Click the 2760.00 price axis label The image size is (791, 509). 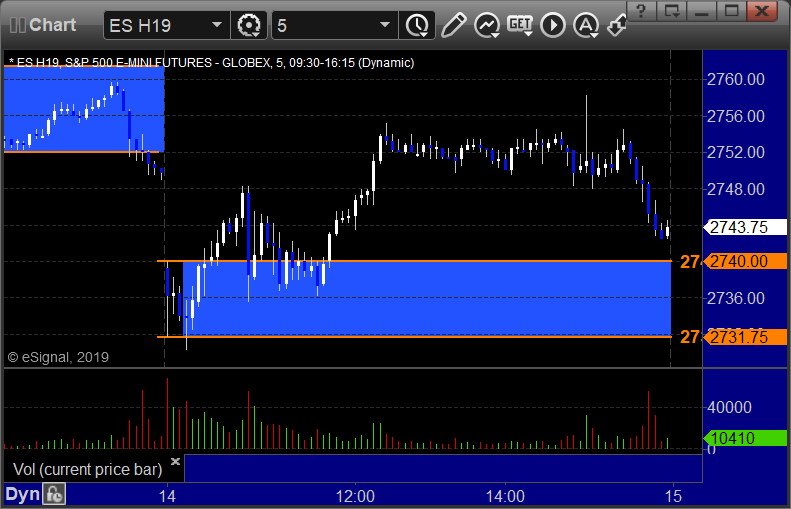pyautogui.click(x=736, y=79)
